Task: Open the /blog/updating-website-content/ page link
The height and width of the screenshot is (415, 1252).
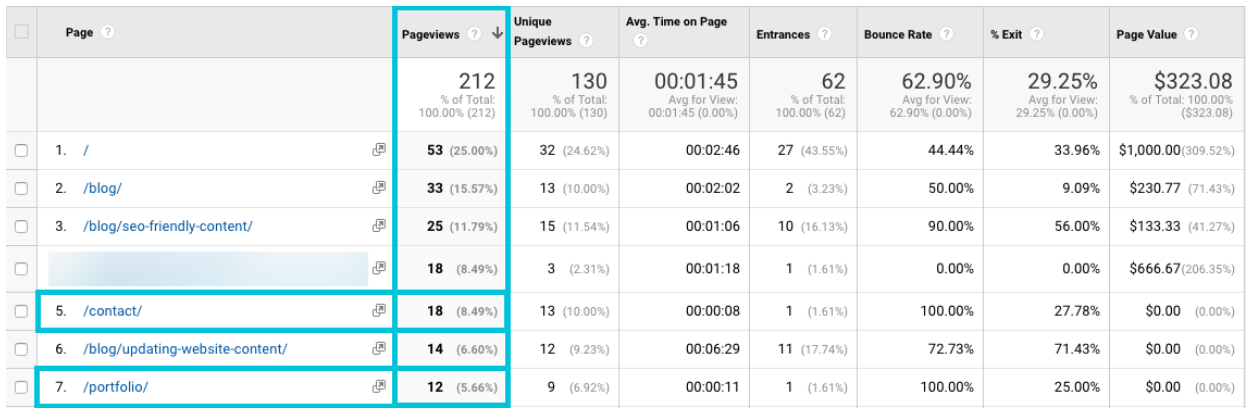Action: click(x=185, y=349)
